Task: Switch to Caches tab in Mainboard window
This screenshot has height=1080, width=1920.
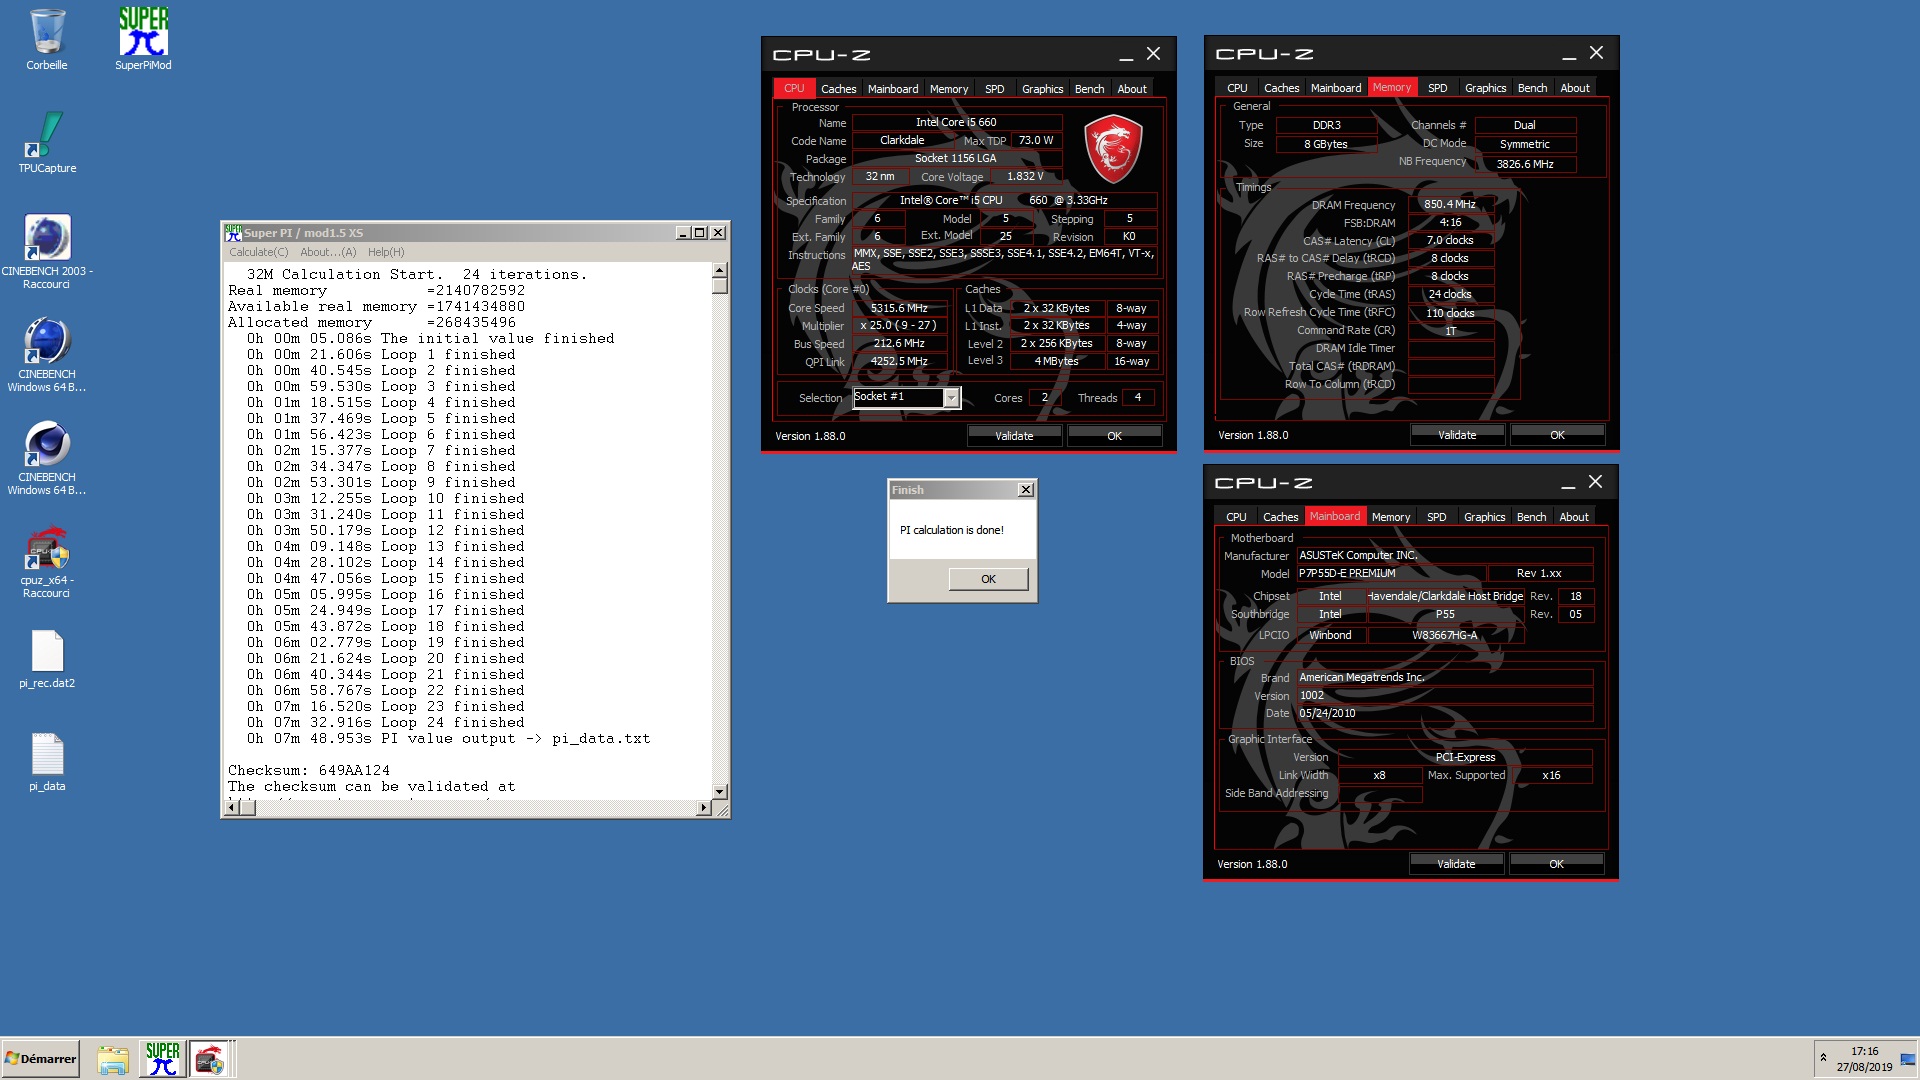Action: [x=1280, y=517]
